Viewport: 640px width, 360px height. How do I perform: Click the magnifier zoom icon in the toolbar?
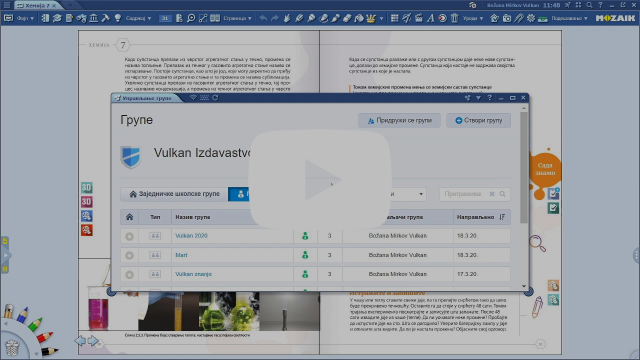pos(191,18)
